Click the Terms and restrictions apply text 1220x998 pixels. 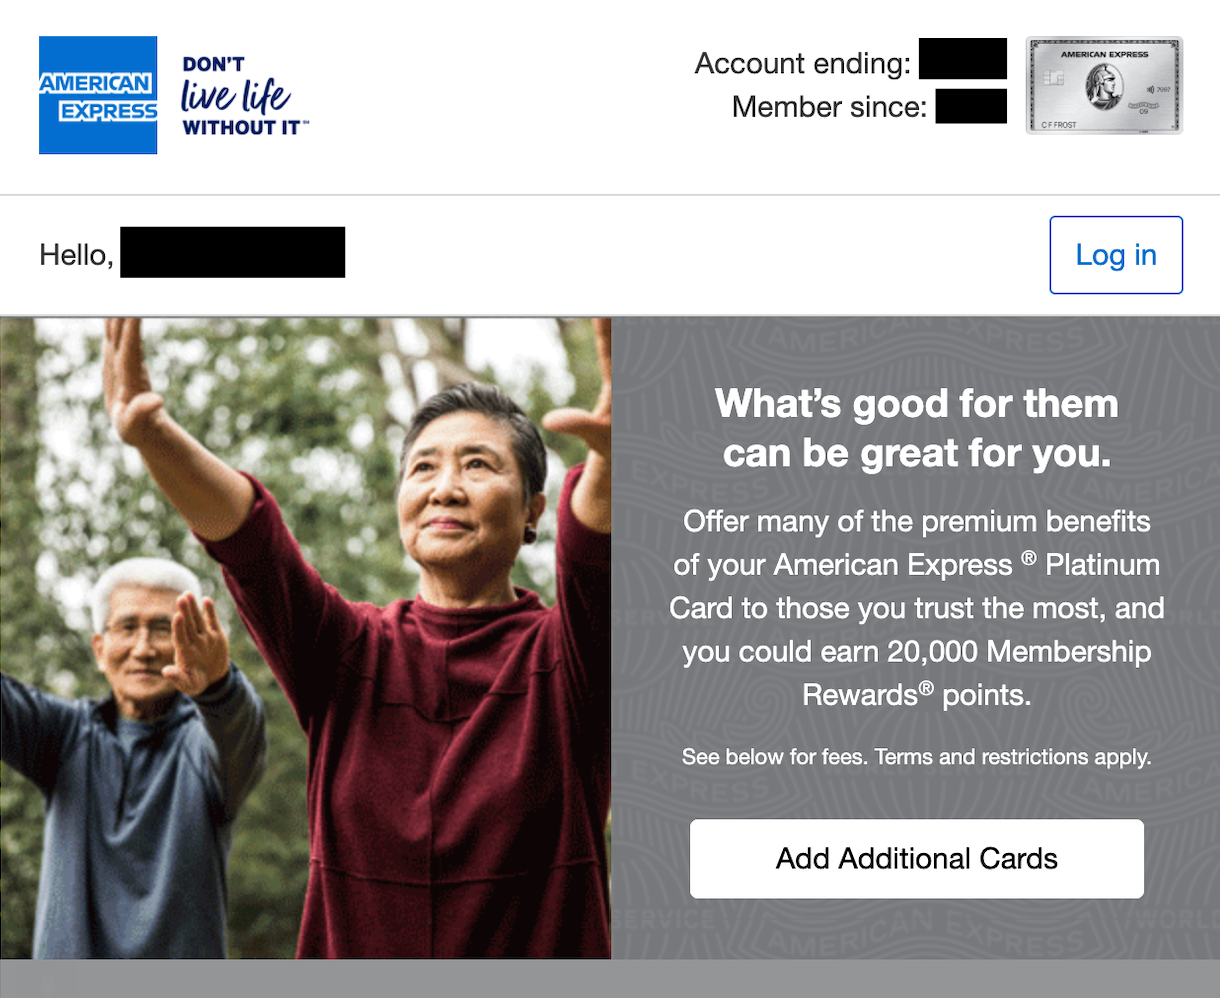(1013, 757)
